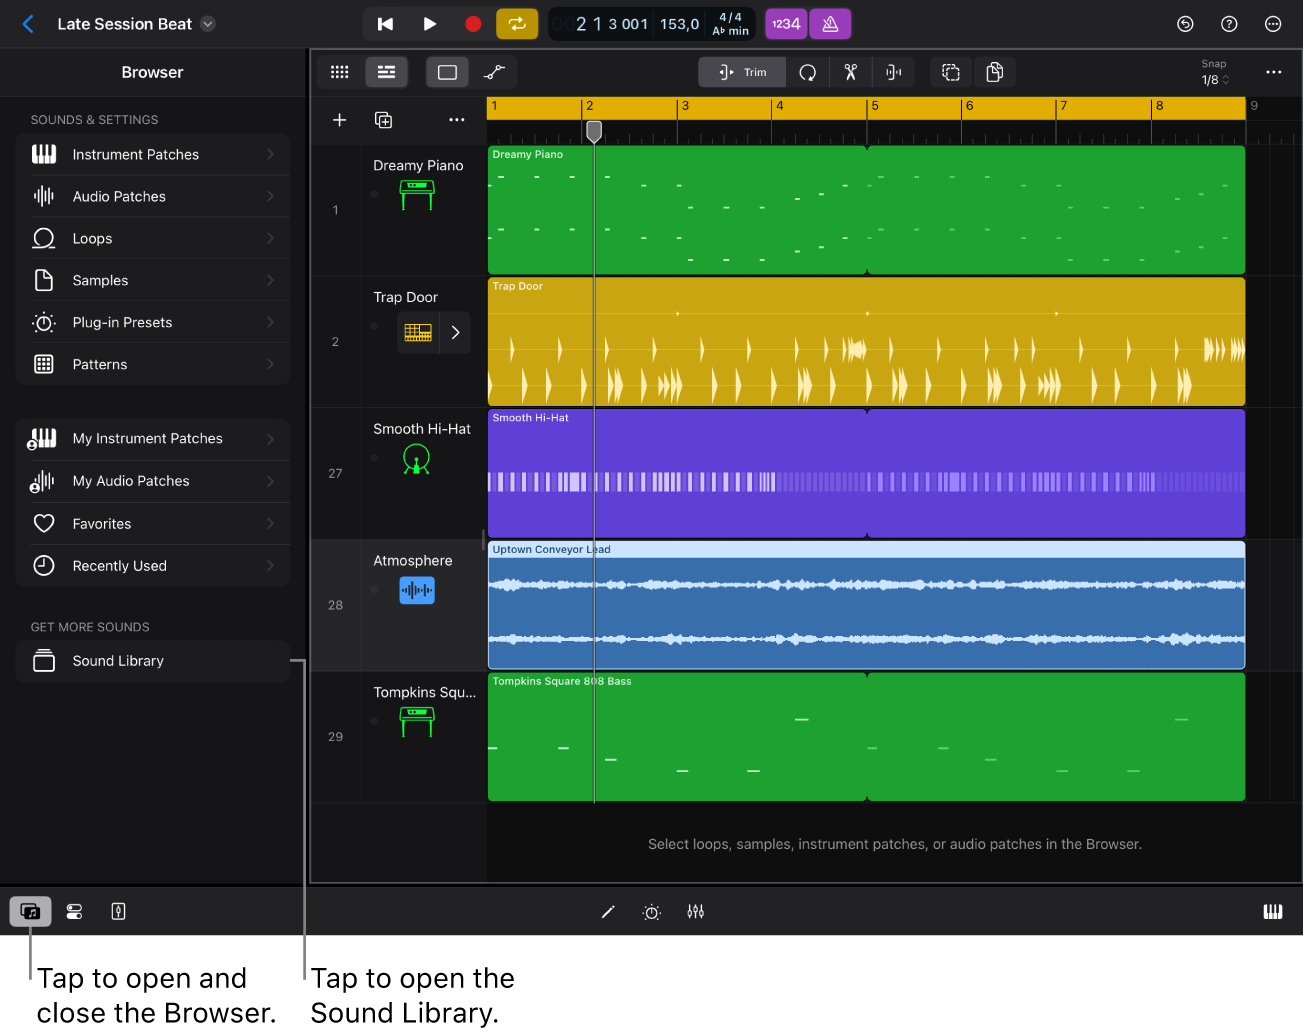
Task: Select the Dreamy Piano green region
Action: pos(866,210)
